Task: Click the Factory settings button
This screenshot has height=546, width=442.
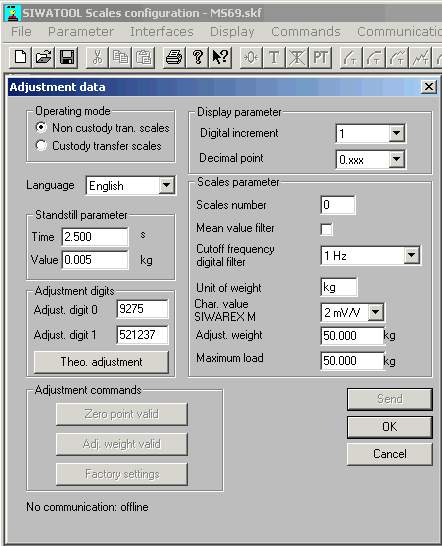Action: pos(122,474)
